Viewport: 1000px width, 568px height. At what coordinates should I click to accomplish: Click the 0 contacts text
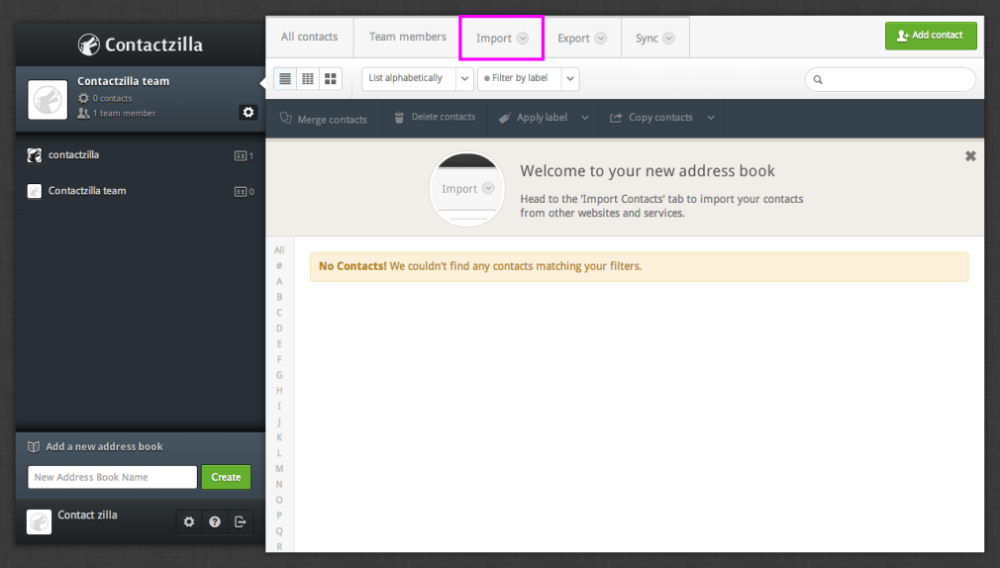112,98
